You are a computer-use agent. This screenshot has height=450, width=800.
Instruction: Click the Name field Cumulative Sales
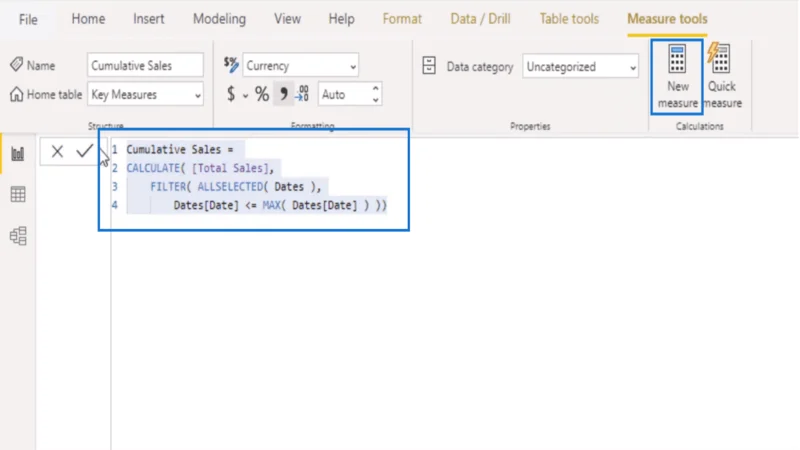coord(145,65)
